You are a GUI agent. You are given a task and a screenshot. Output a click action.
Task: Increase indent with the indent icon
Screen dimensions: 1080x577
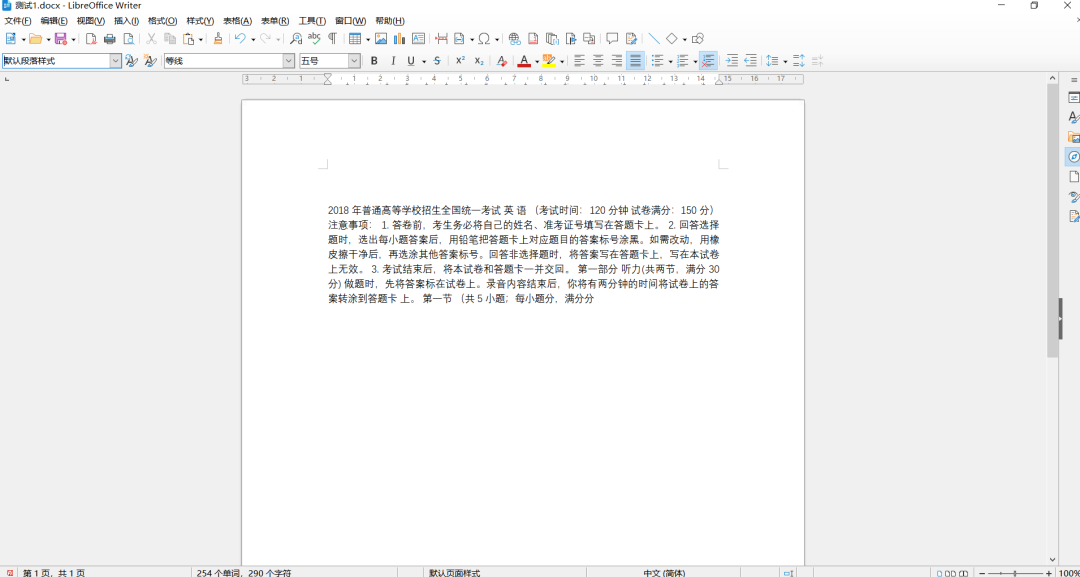732,61
